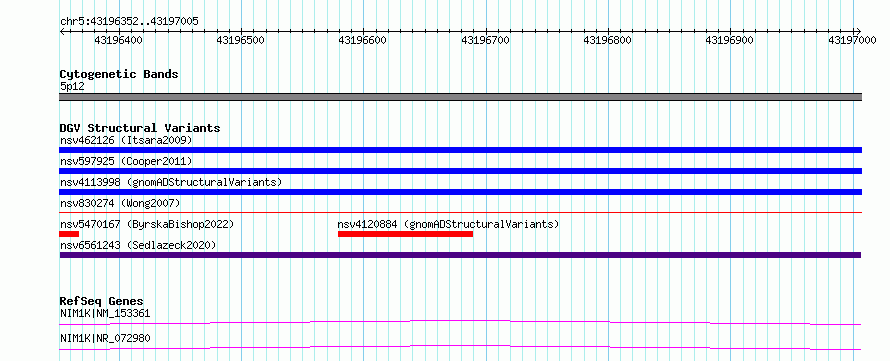The height and width of the screenshot is (361, 890).
Task: Click the chr5:43196352..43197005 region label
Action: point(129,21)
